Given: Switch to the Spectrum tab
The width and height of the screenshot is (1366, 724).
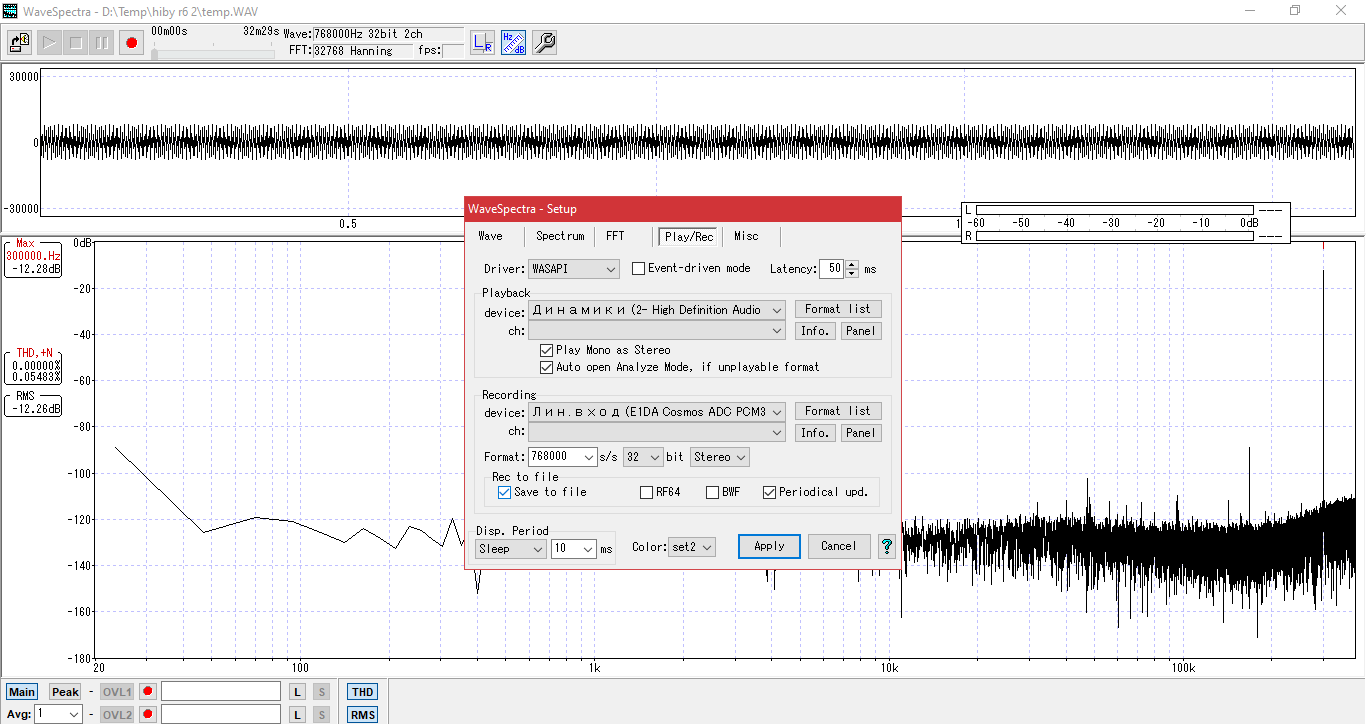Looking at the screenshot, I should pyautogui.click(x=559, y=236).
